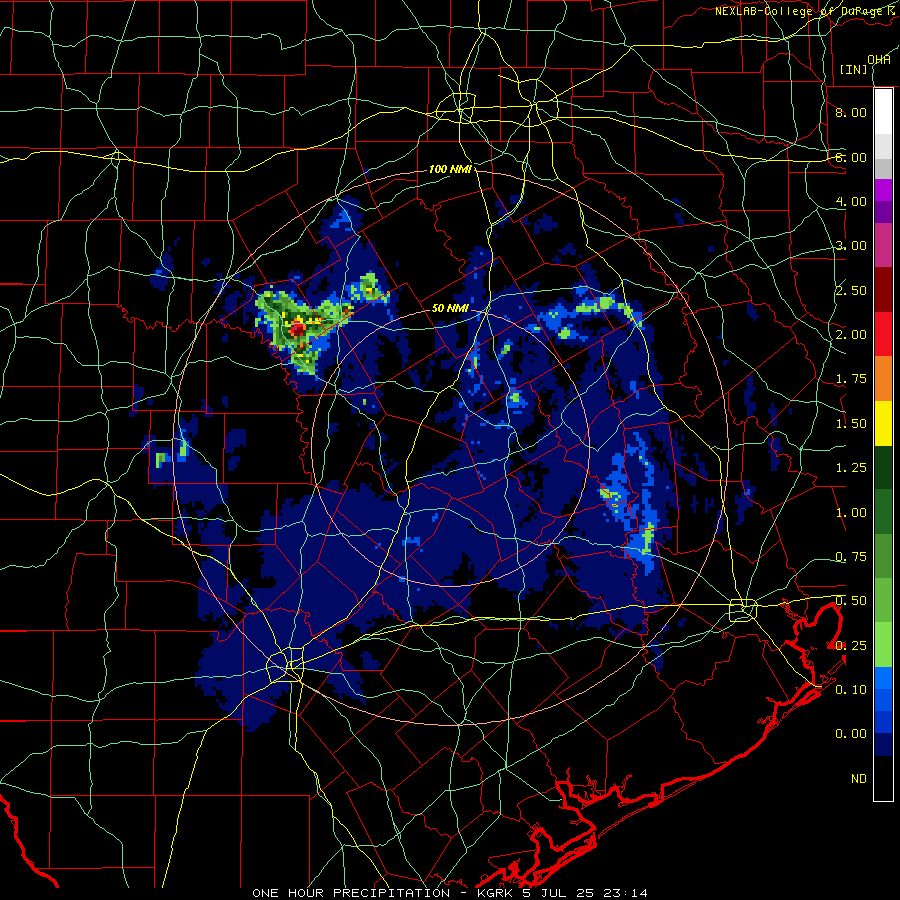Click the 1.25 legend value
Viewport: 900px width, 900px height.
tap(851, 468)
